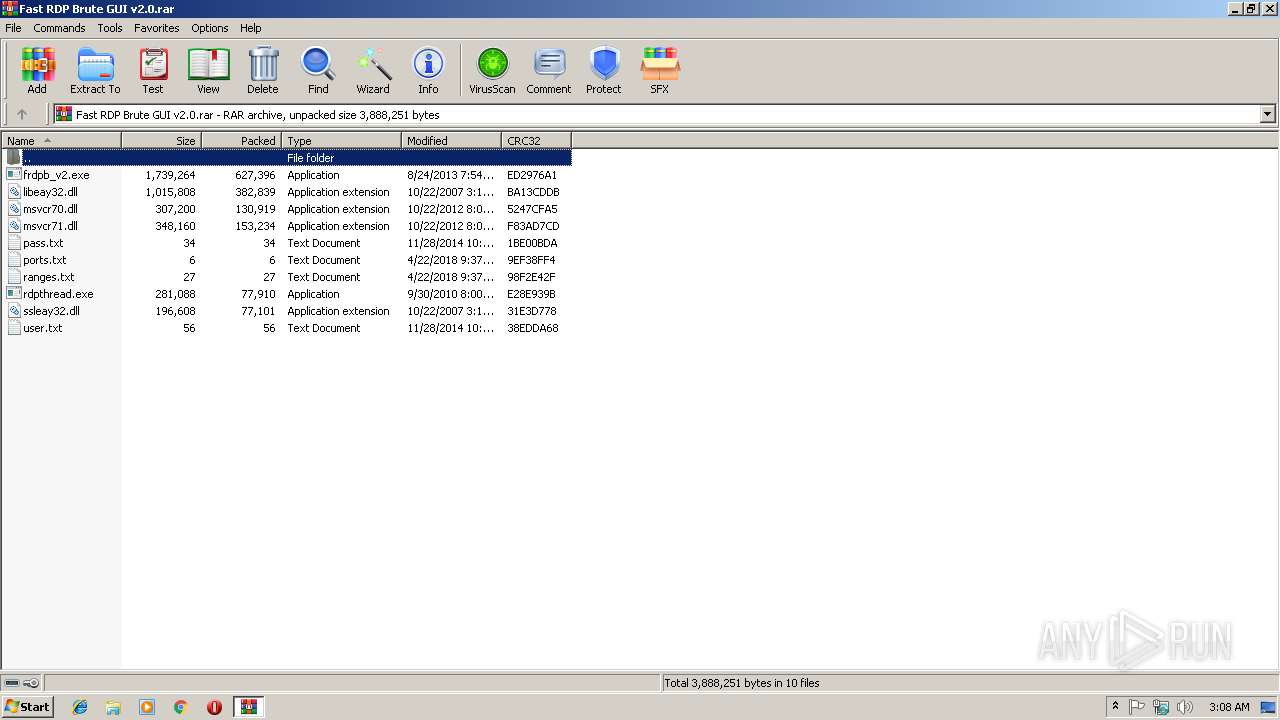The image size is (1280, 720).
Task: Open Opera from the taskbar
Action: pos(214,707)
